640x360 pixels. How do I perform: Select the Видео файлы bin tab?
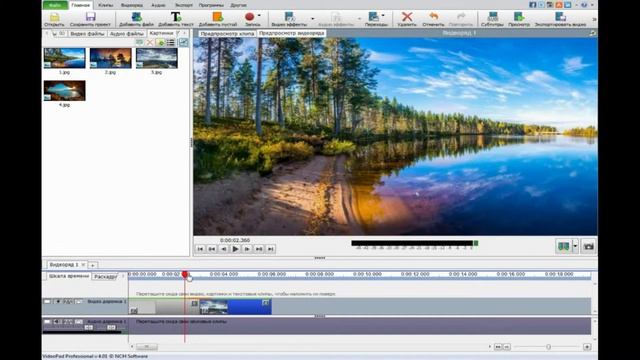pos(87,33)
